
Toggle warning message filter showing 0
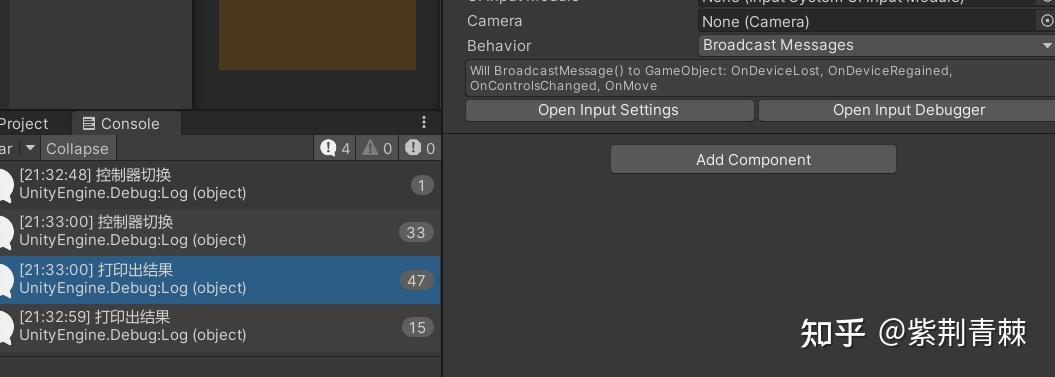377,148
